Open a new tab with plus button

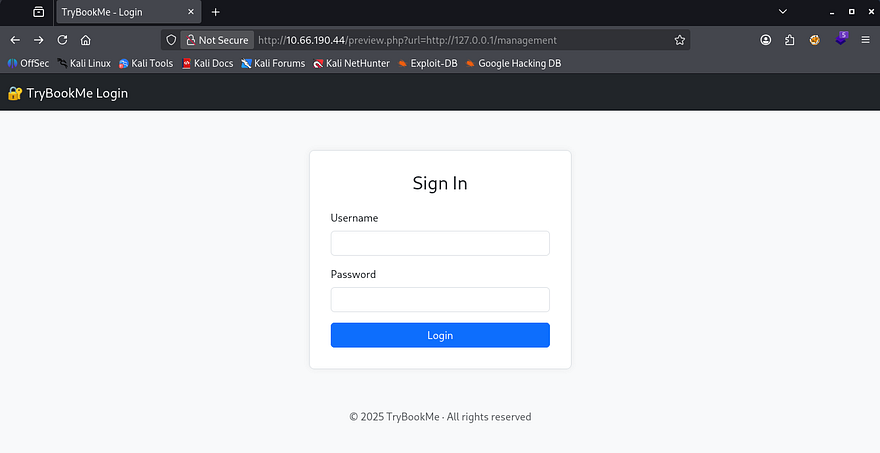point(215,12)
